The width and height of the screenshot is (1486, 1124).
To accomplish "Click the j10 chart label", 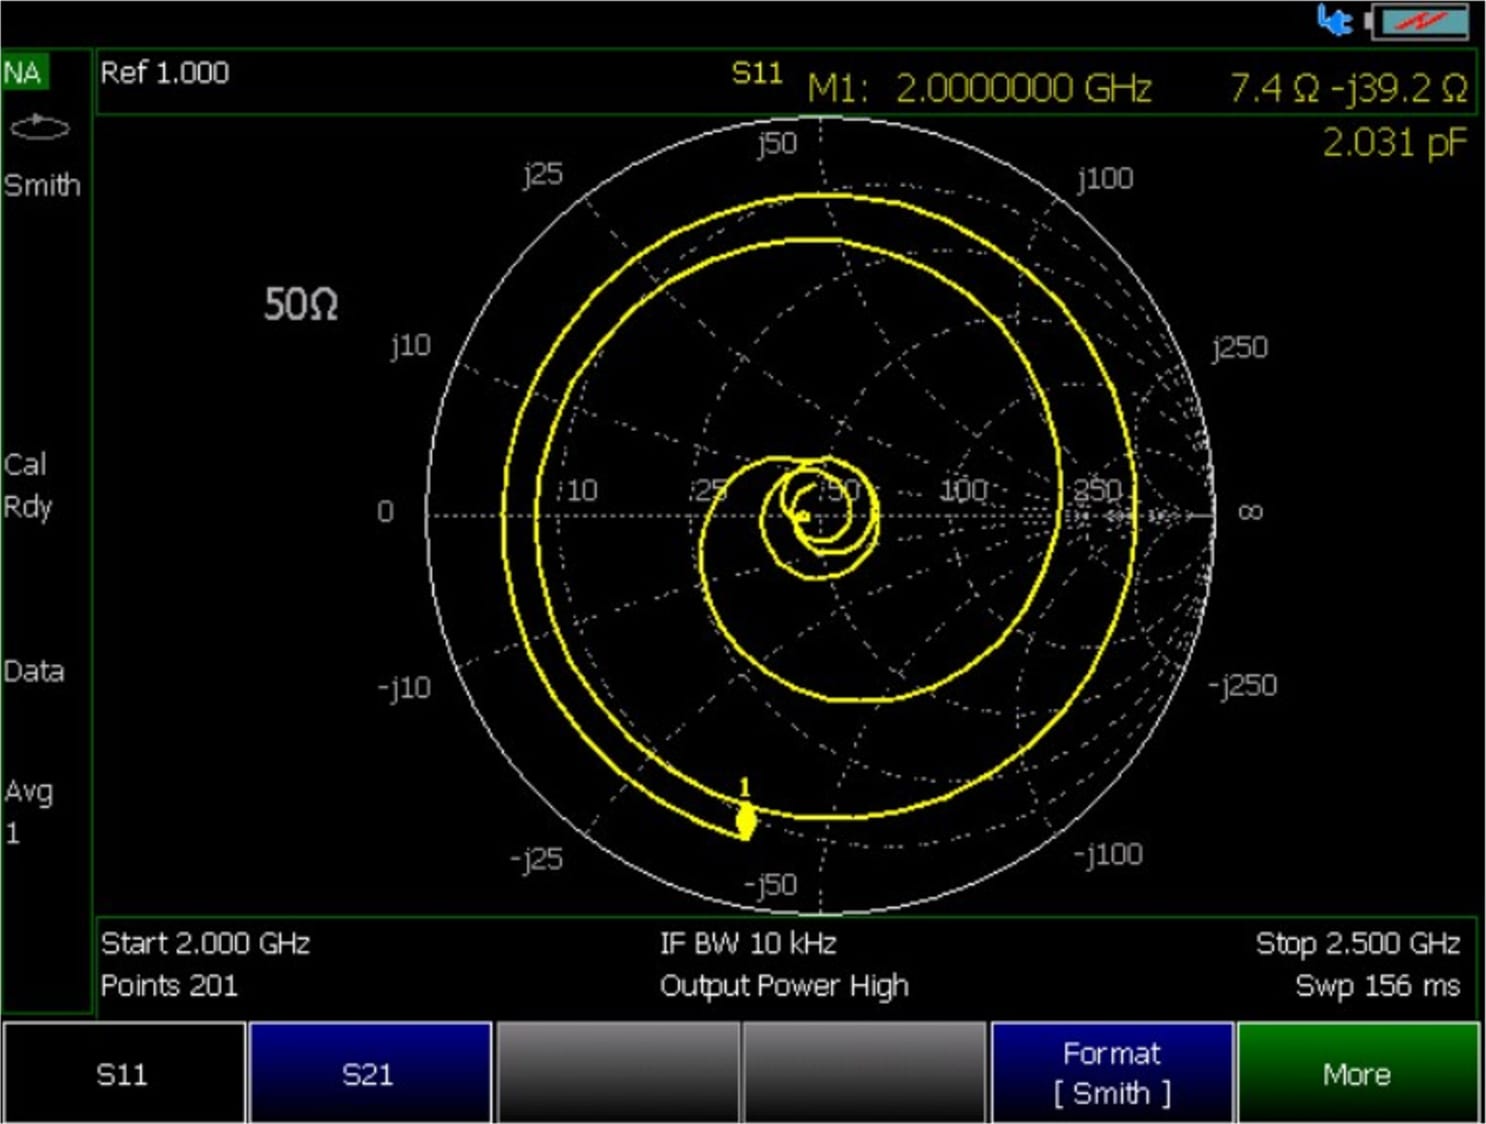I will [411, 346].
